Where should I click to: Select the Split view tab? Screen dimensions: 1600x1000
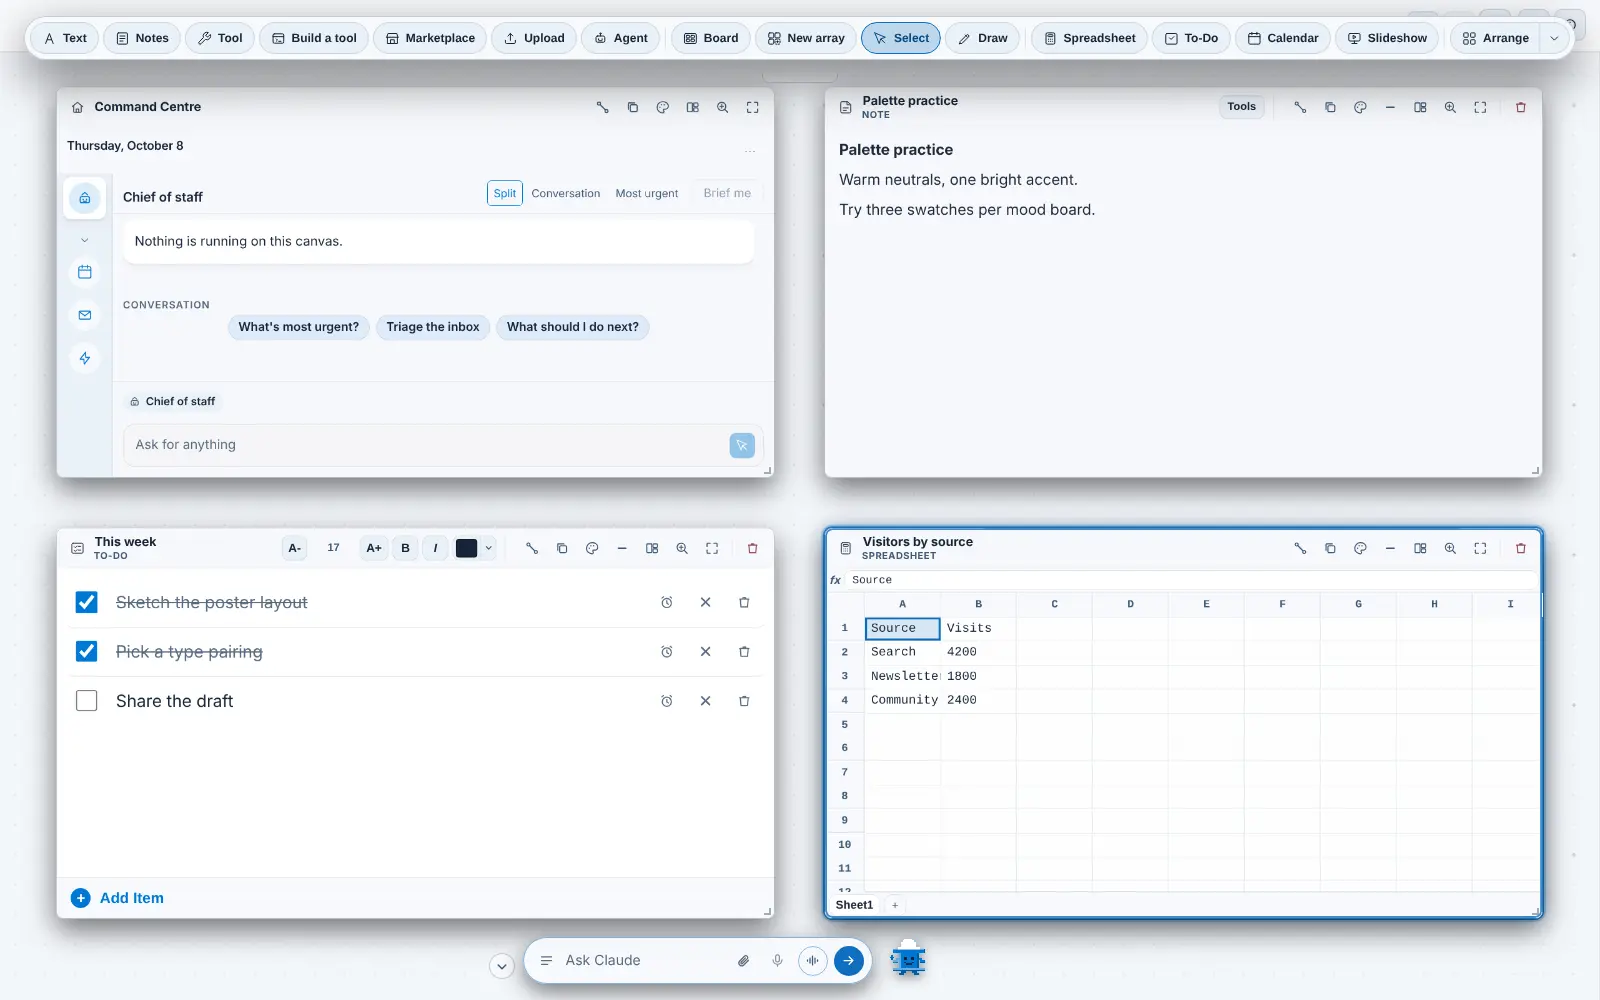tap(505, 193)
